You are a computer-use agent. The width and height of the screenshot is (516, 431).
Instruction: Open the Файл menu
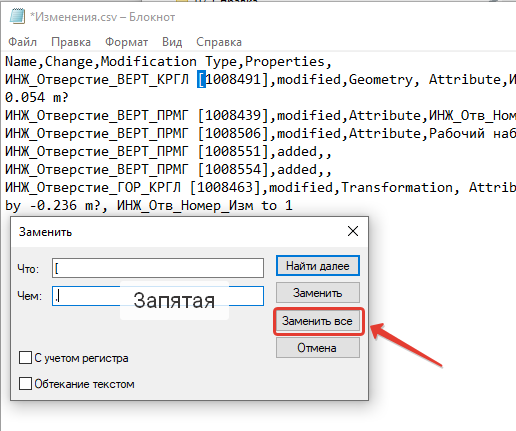point(22,42)
